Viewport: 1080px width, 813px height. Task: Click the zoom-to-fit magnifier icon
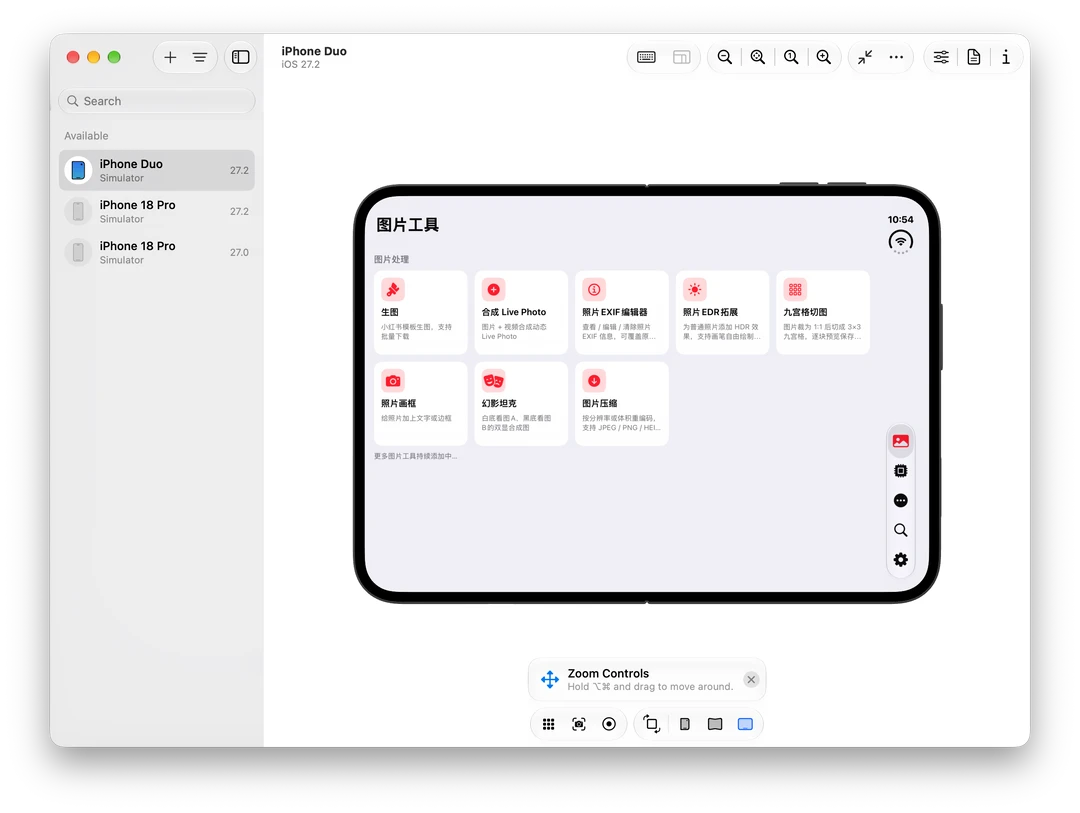758,57
